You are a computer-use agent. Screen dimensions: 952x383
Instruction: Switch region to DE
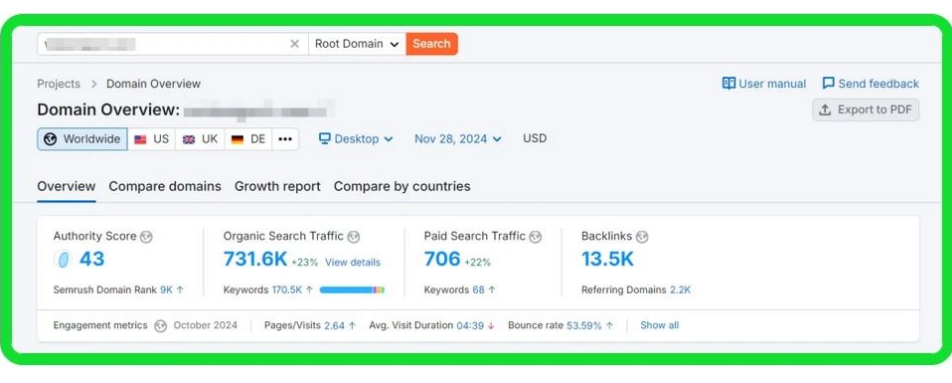pyautogui.click(x=249, y=139)
